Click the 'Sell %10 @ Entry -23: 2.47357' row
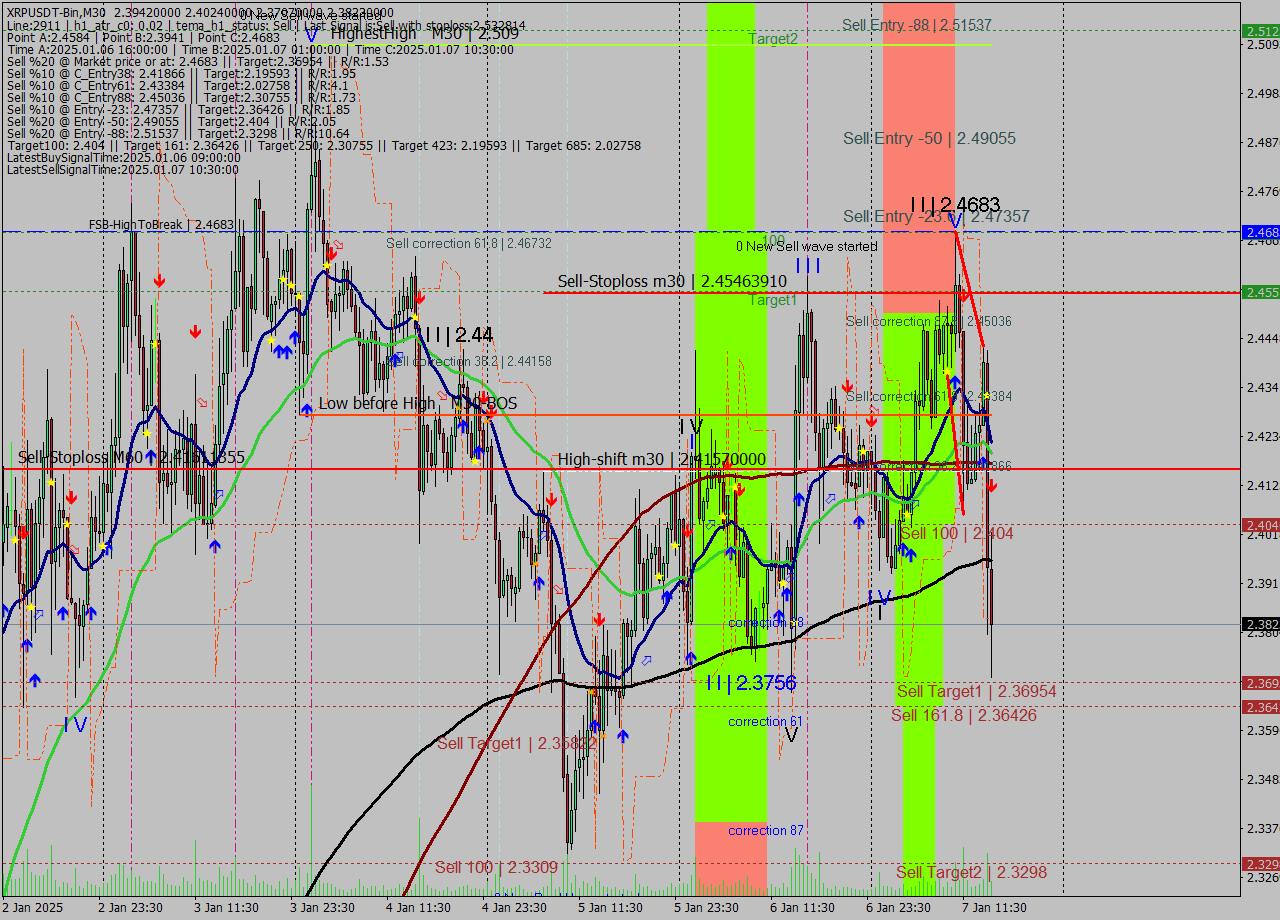1280x920 pixels. point(178,110)
